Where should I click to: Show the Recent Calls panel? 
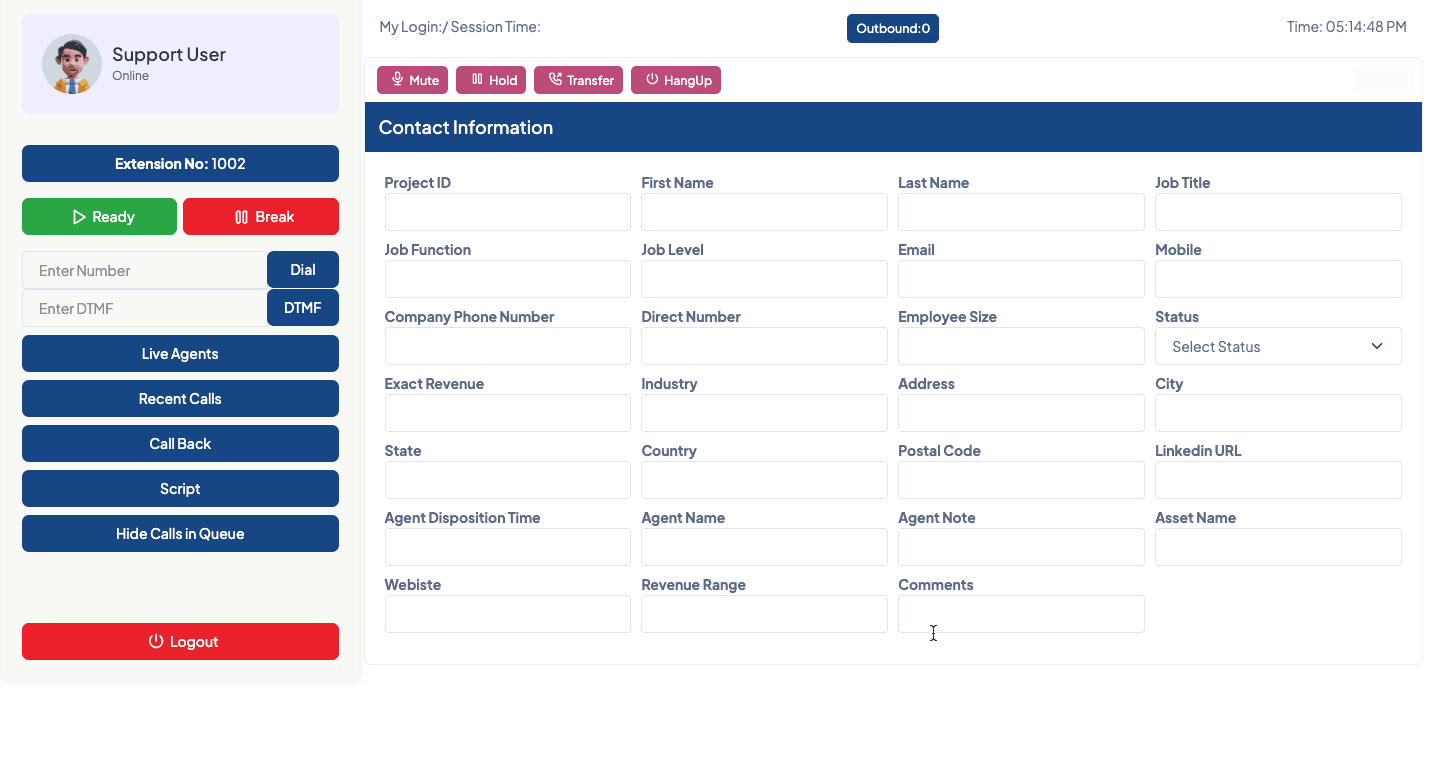(180, 399)
